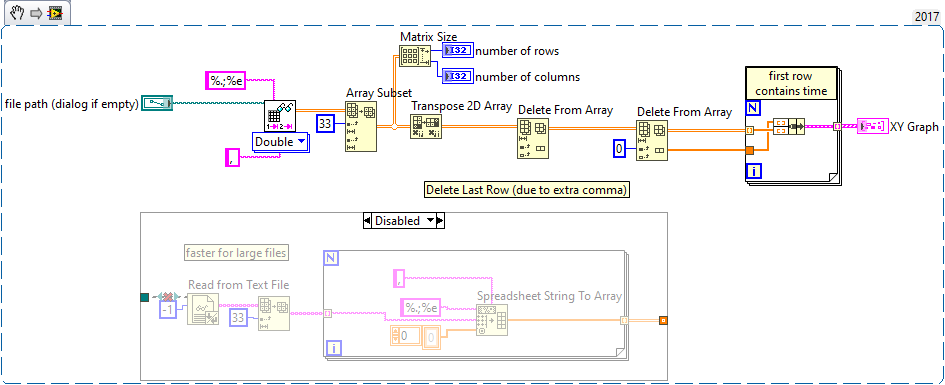Click the Array Subset function node
Image resolution: width=945 pixels, height=385 pixels.
(361, 126)
